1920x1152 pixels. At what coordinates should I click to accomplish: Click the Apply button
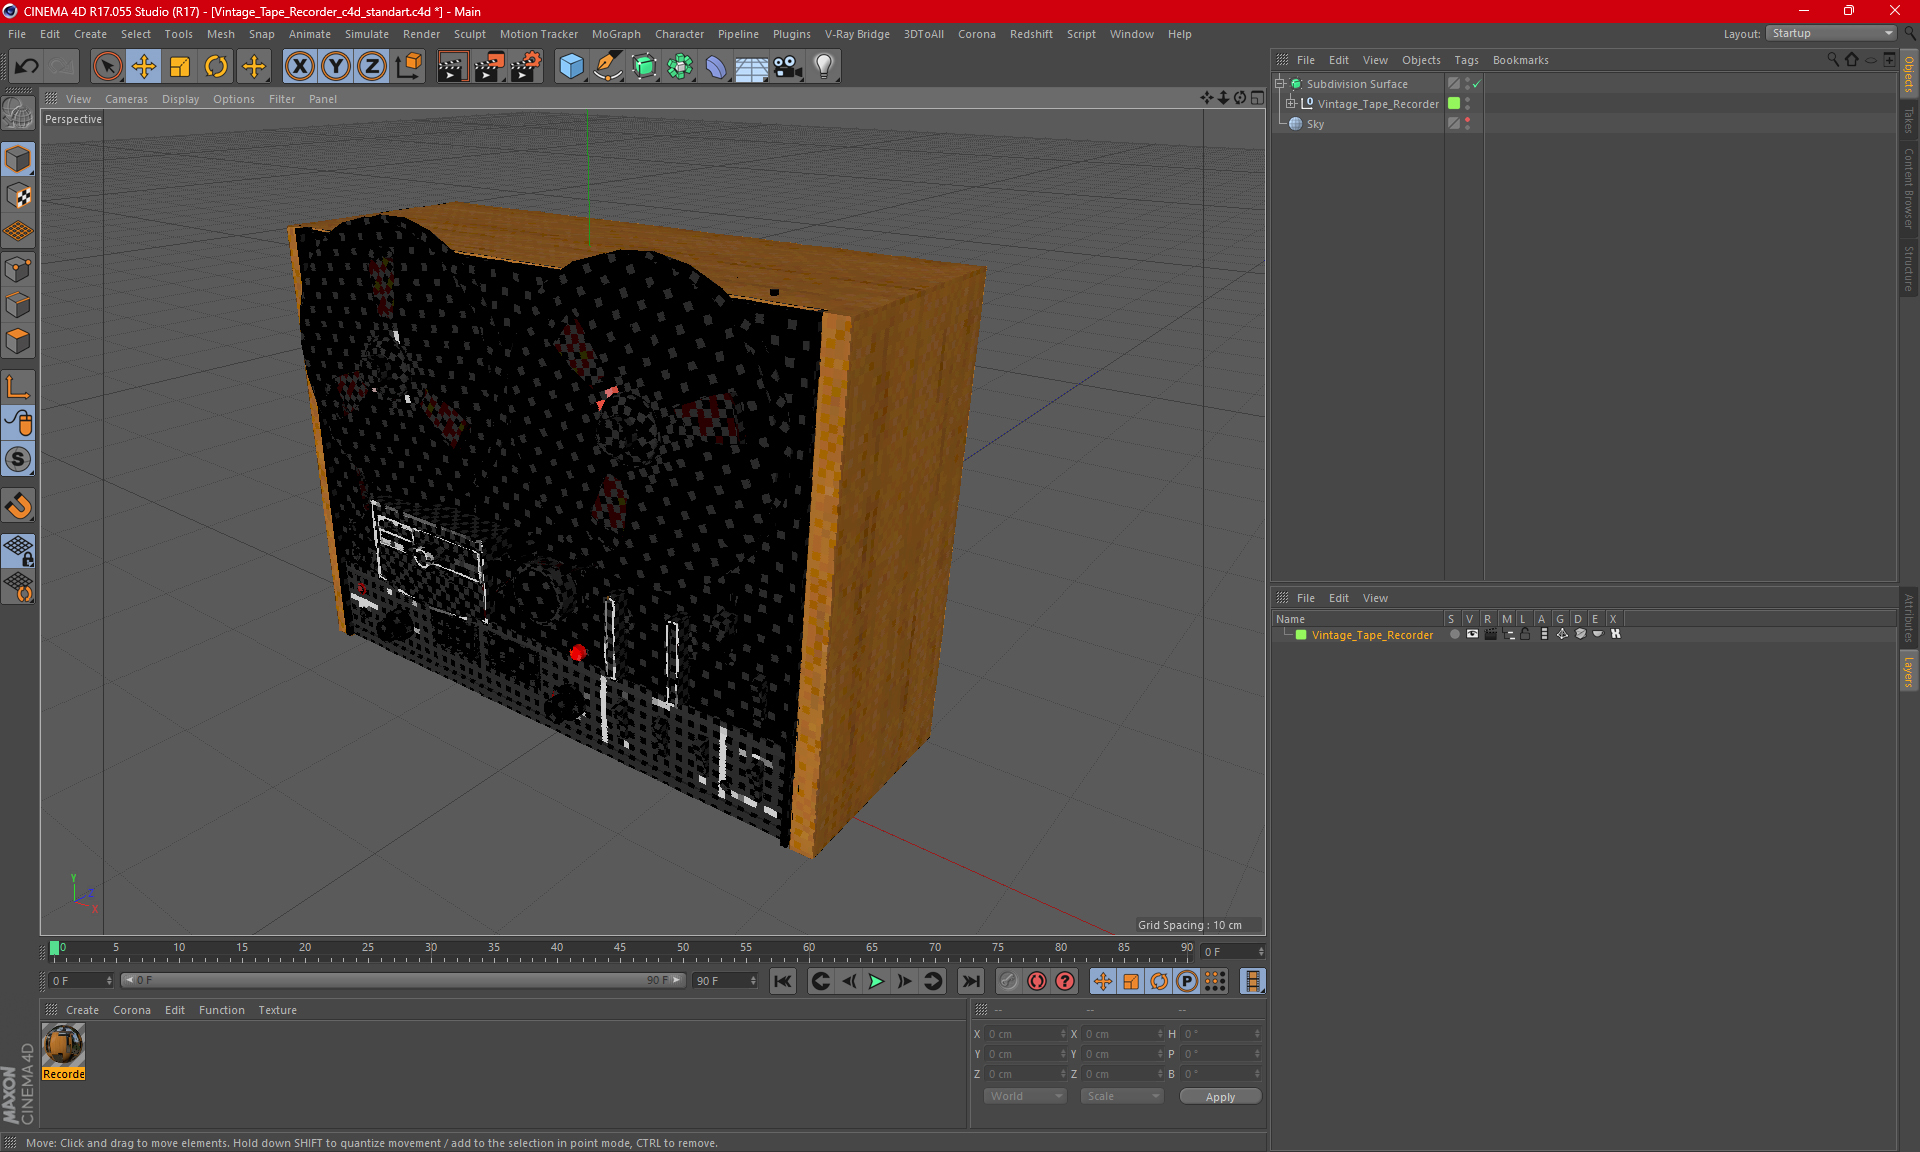tap(1220, 1097)
